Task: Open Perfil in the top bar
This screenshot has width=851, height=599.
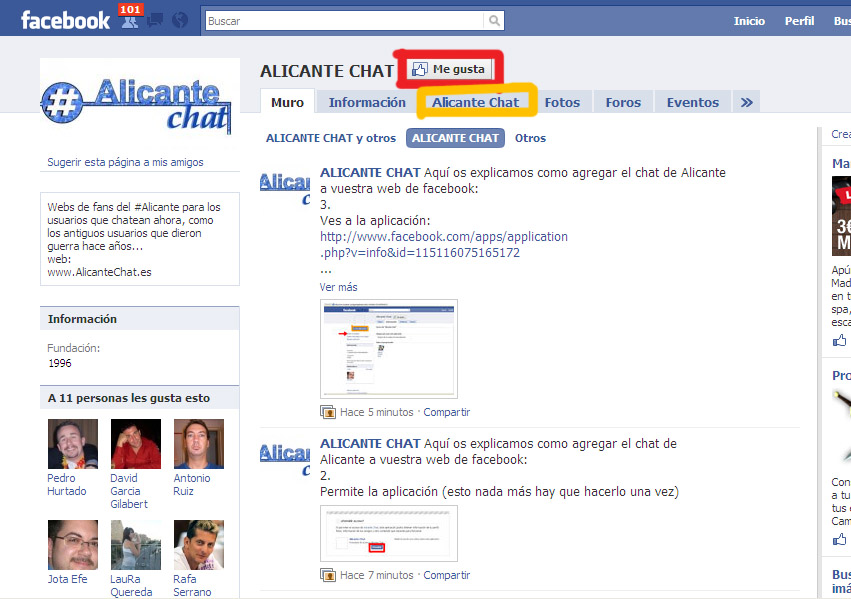Action: (x=799, y=21)
